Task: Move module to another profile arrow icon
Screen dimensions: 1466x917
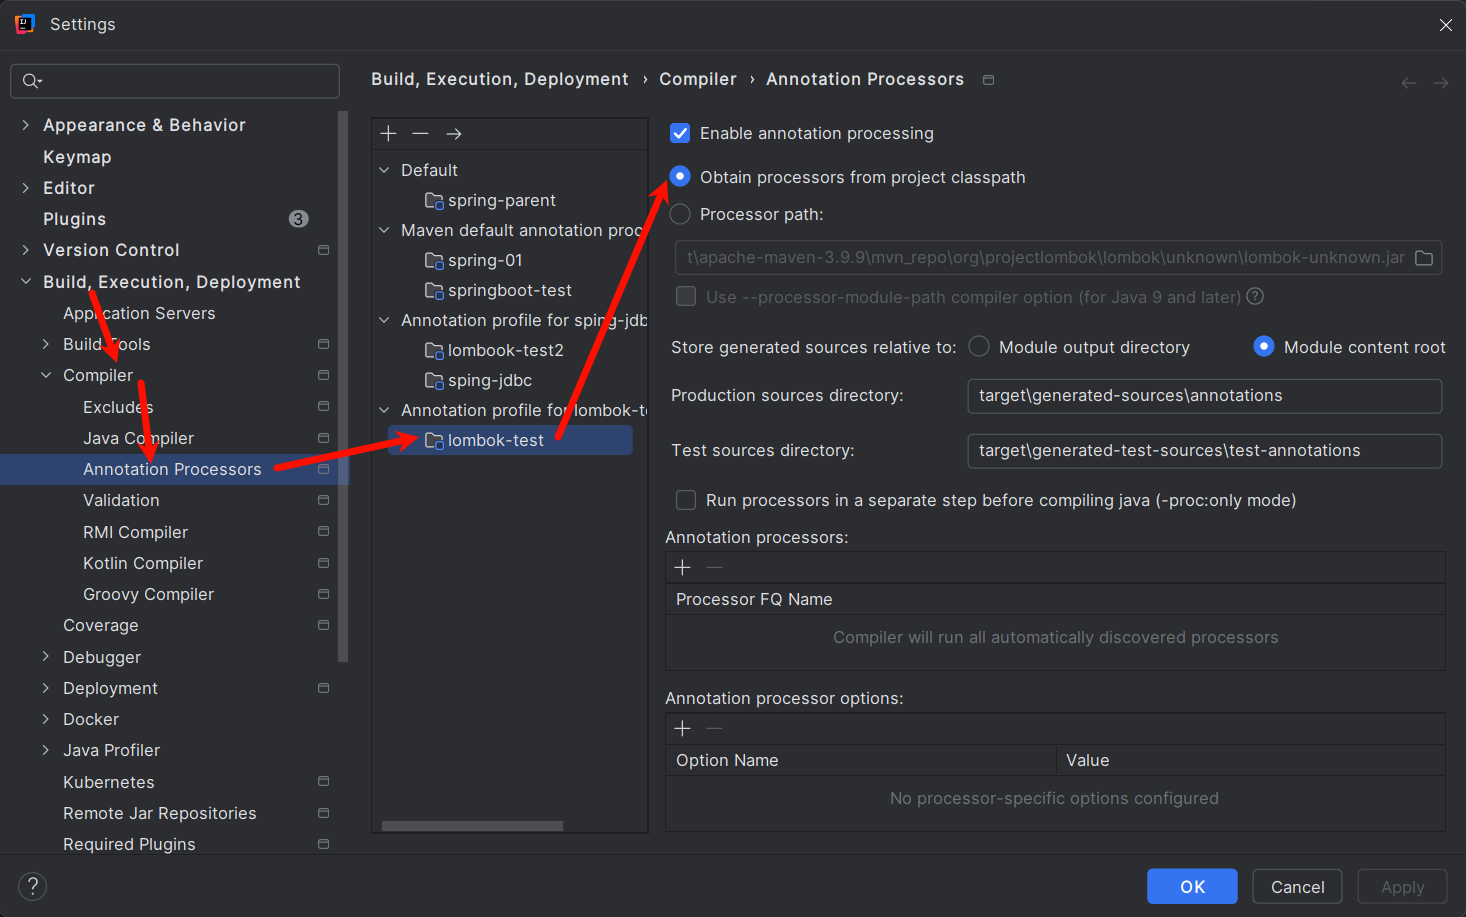Action: pos(454,134)
